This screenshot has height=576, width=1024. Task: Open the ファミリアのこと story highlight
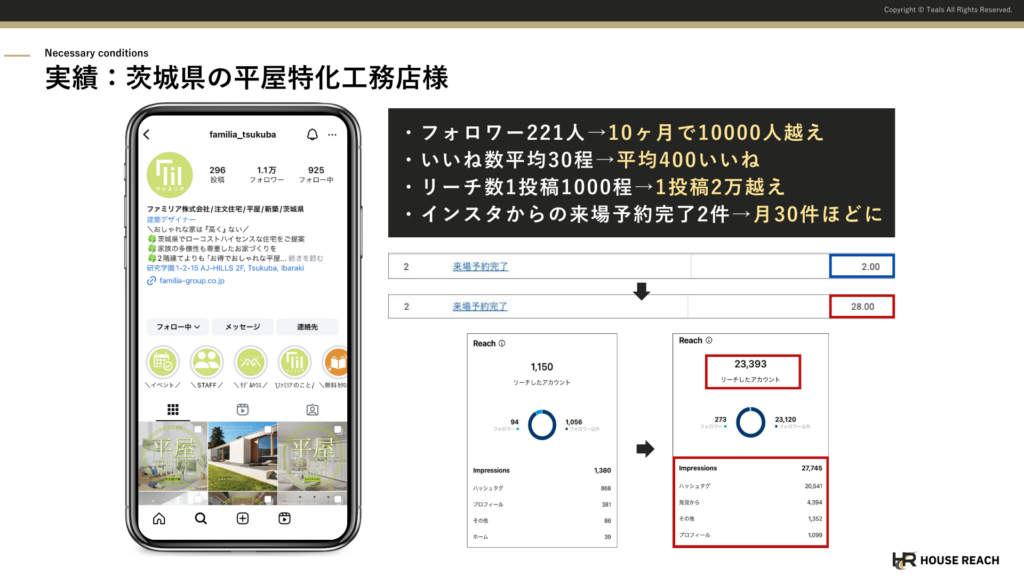pyautogui.click(x=294, y=362)
